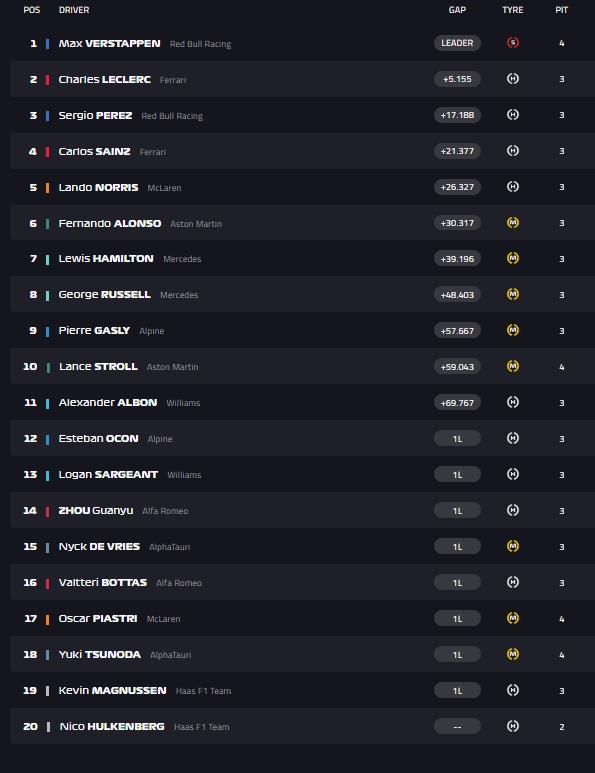Click the POS column header
The image size is (595, 773).
coord(32,10)
